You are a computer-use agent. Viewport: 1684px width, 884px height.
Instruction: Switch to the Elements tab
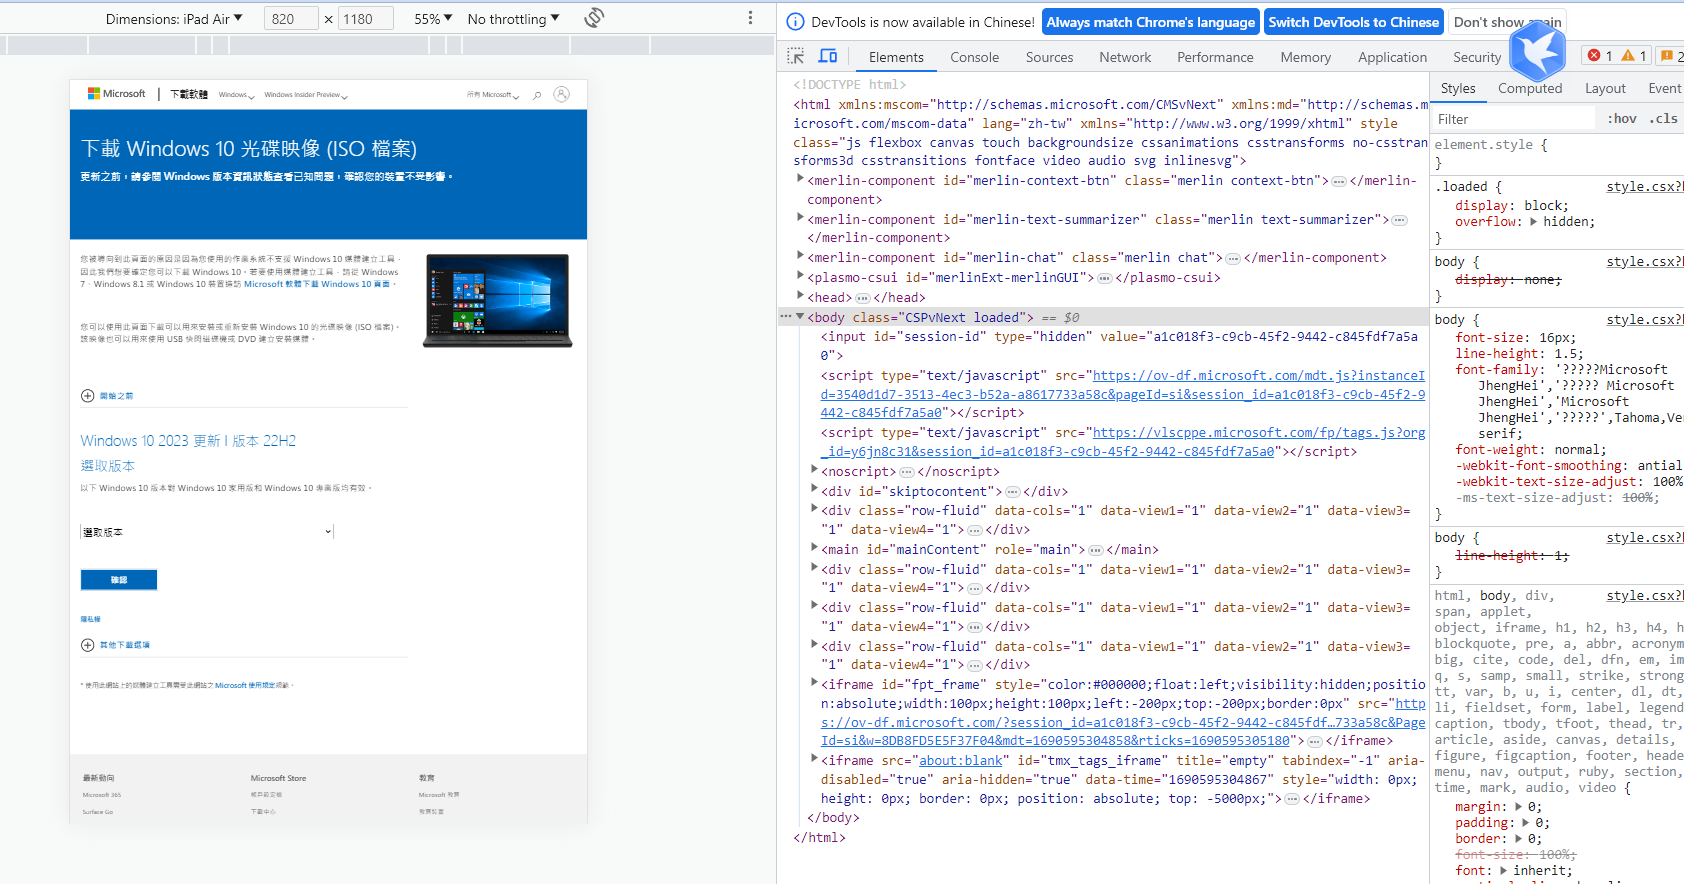click(896, 57)
